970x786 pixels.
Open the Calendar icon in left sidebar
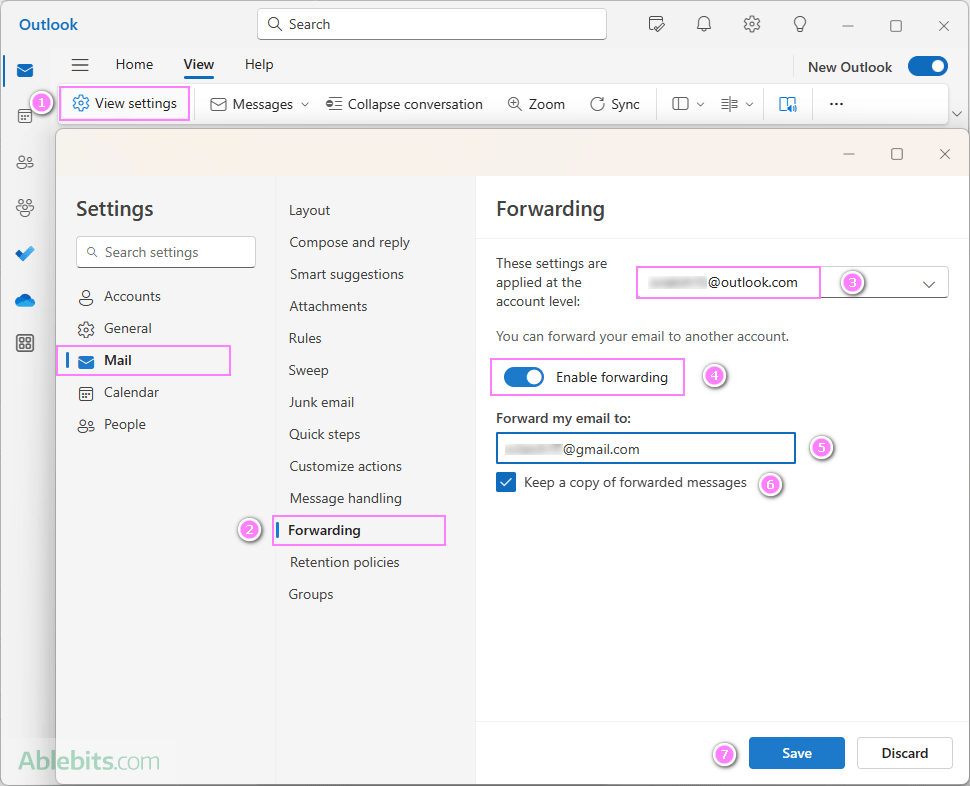point(25,116)
